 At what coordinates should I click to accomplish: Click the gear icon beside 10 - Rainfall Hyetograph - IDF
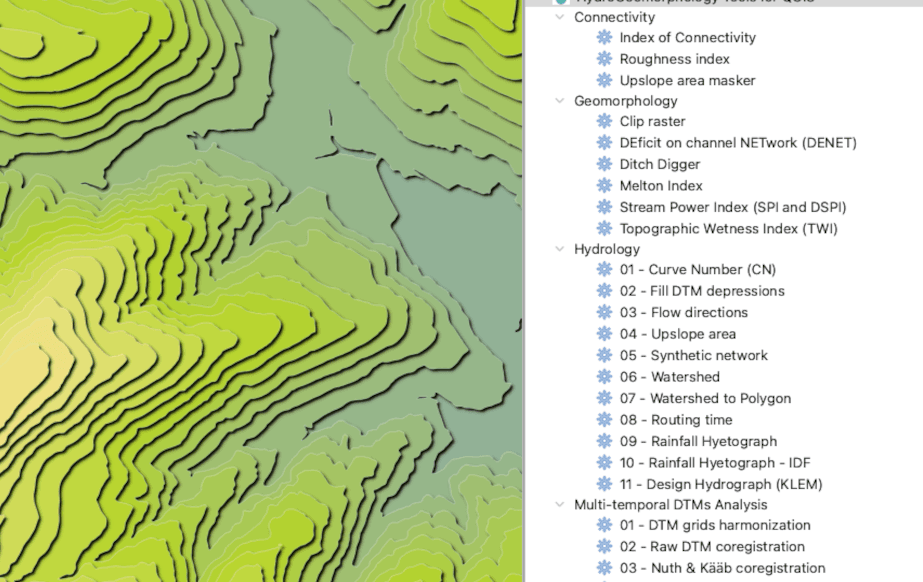tap(605, 463)
